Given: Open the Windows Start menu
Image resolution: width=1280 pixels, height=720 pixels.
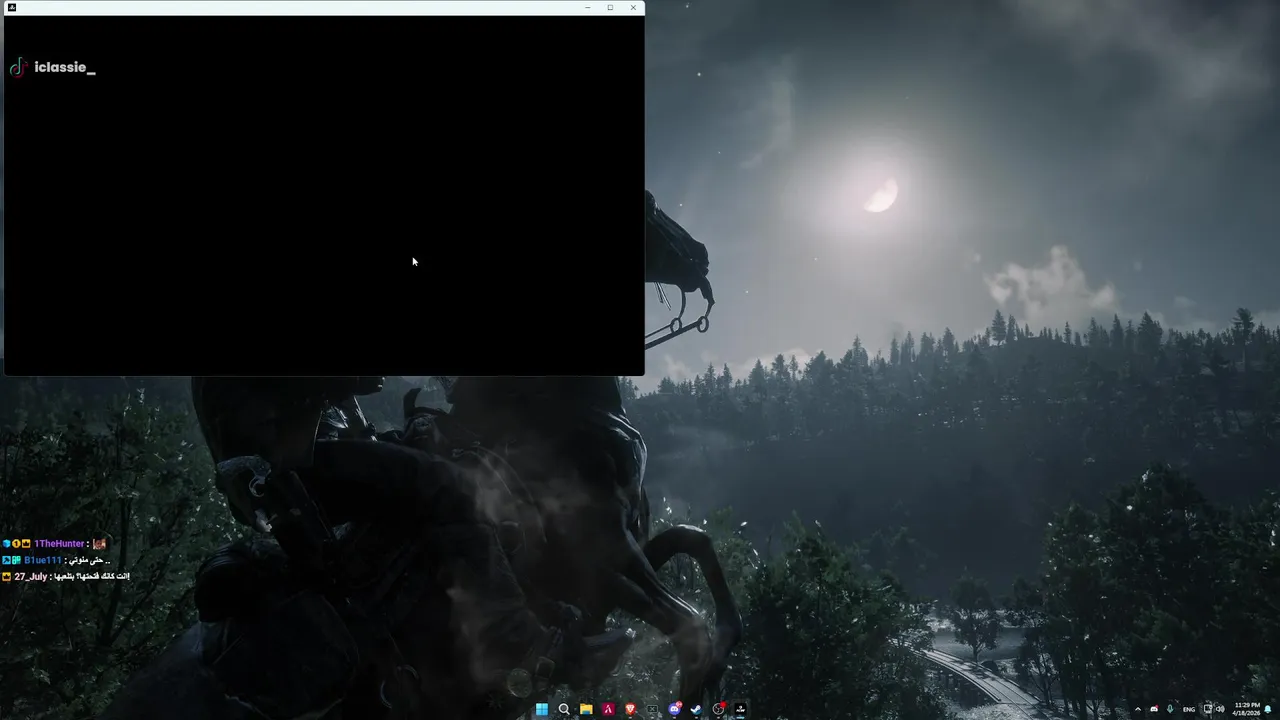Looking at the screenshot, I should [542, 709].
